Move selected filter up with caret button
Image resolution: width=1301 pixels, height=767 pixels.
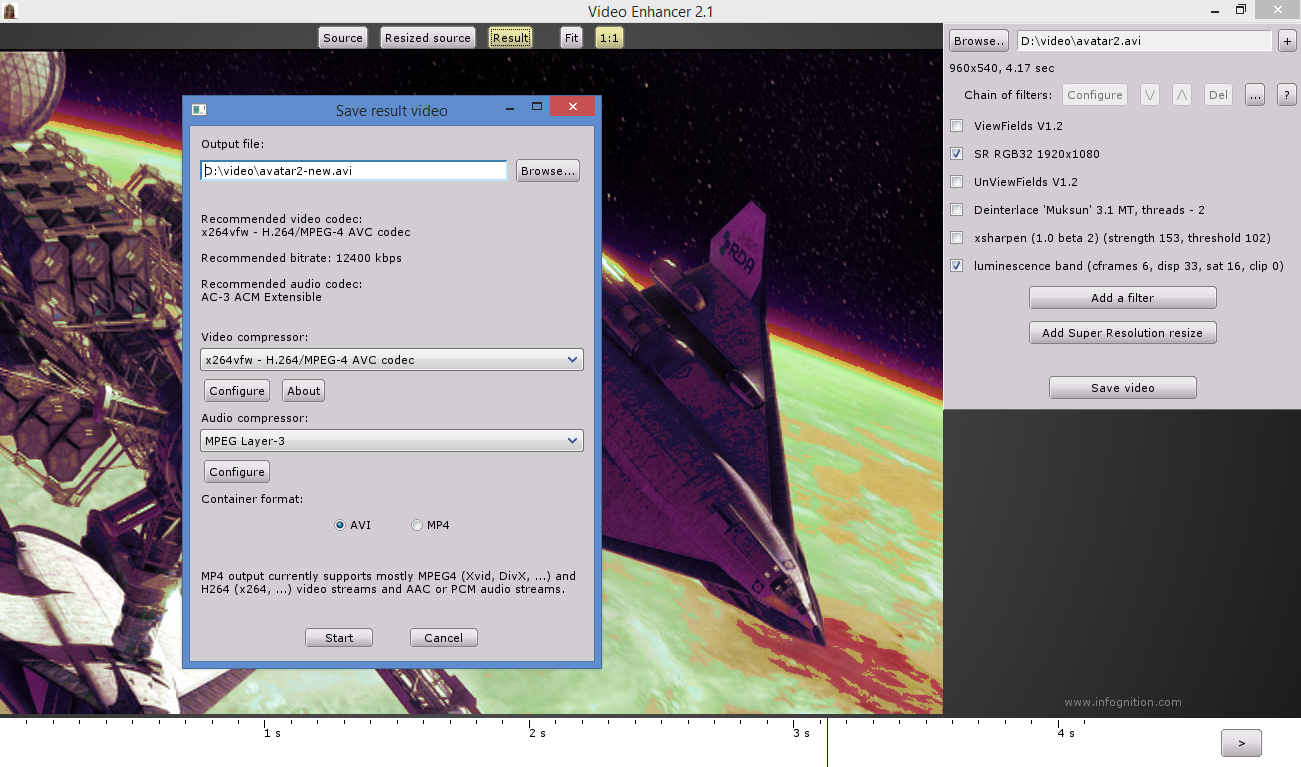[1182, 95]
